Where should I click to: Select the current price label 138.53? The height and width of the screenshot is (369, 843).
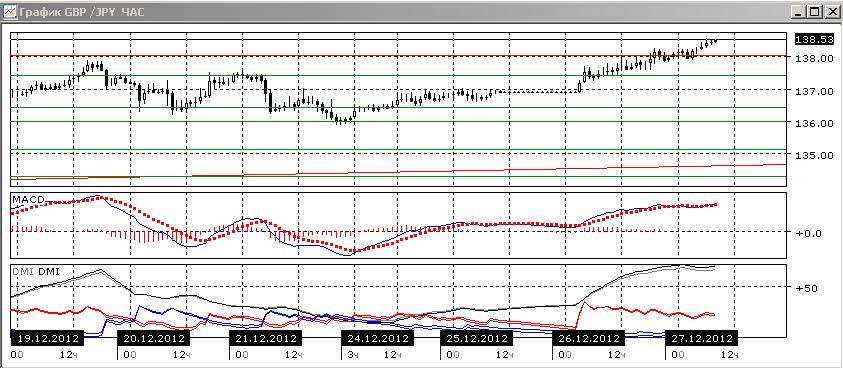[x=814, y=40]
